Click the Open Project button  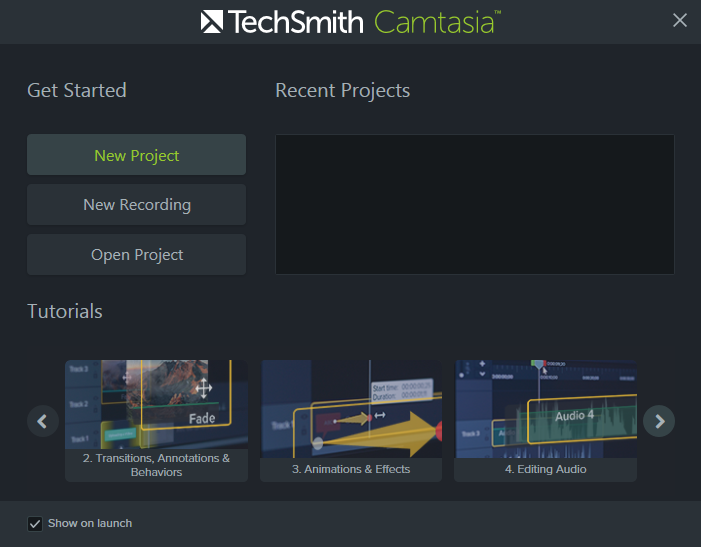point(136,254)
